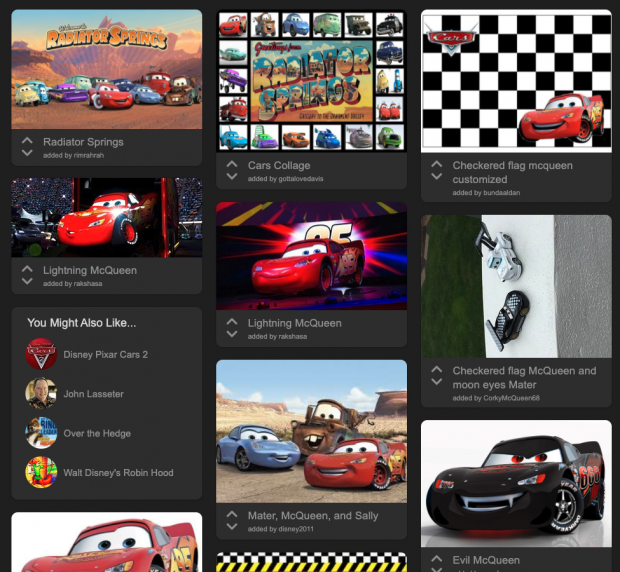Downvote Checkered flag mcqueen customized
Image resolution: width=620 pixels, height=572 pixels.
[437, 176]
